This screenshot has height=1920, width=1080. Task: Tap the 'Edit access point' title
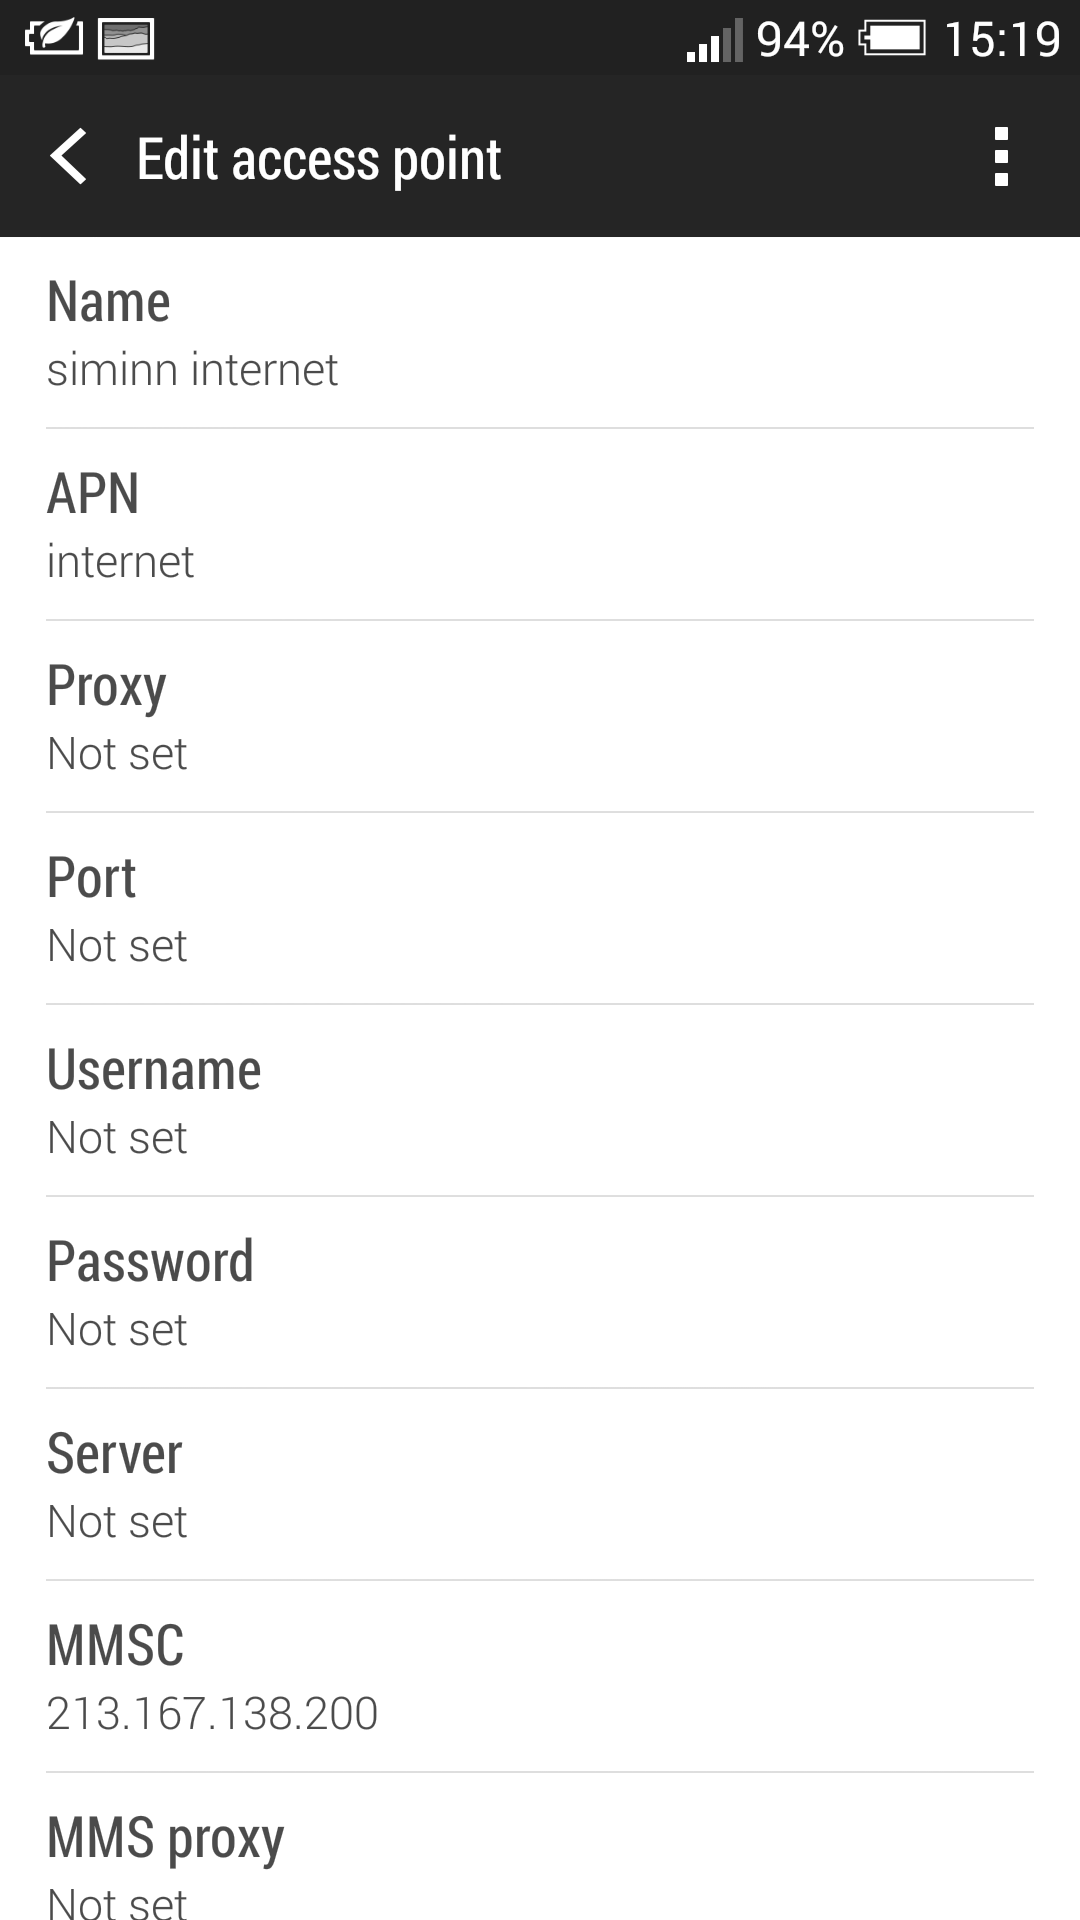click(318, 159)
